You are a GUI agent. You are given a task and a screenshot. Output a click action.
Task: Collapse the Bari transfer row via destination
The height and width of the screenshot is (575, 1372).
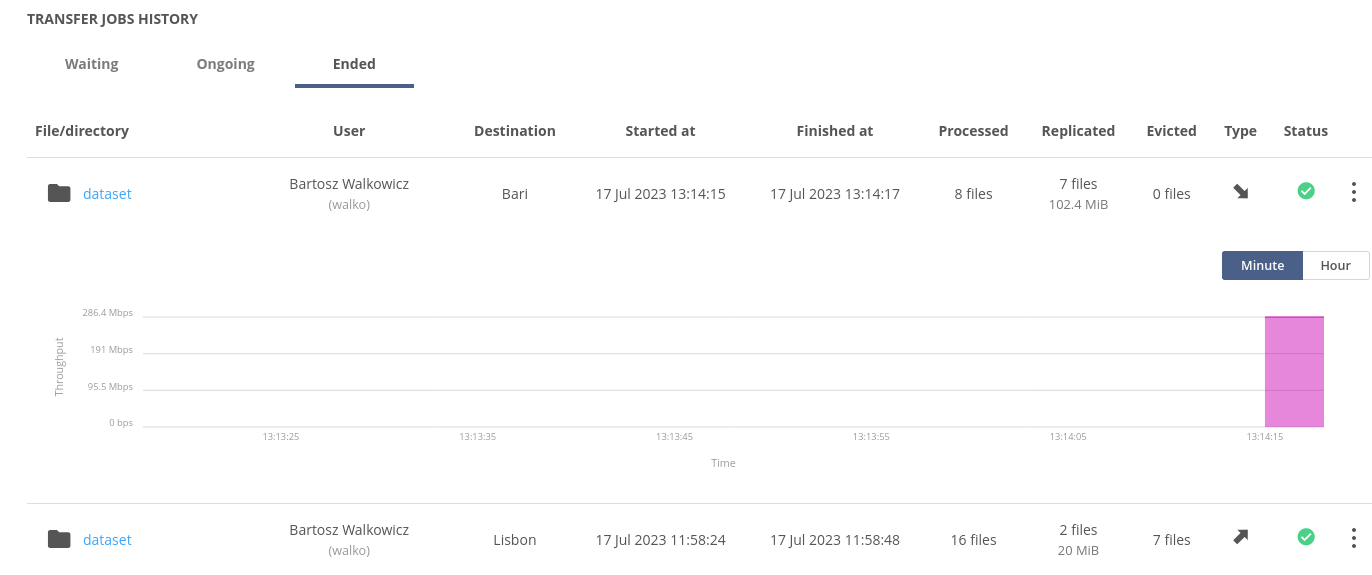pos(514,194)
